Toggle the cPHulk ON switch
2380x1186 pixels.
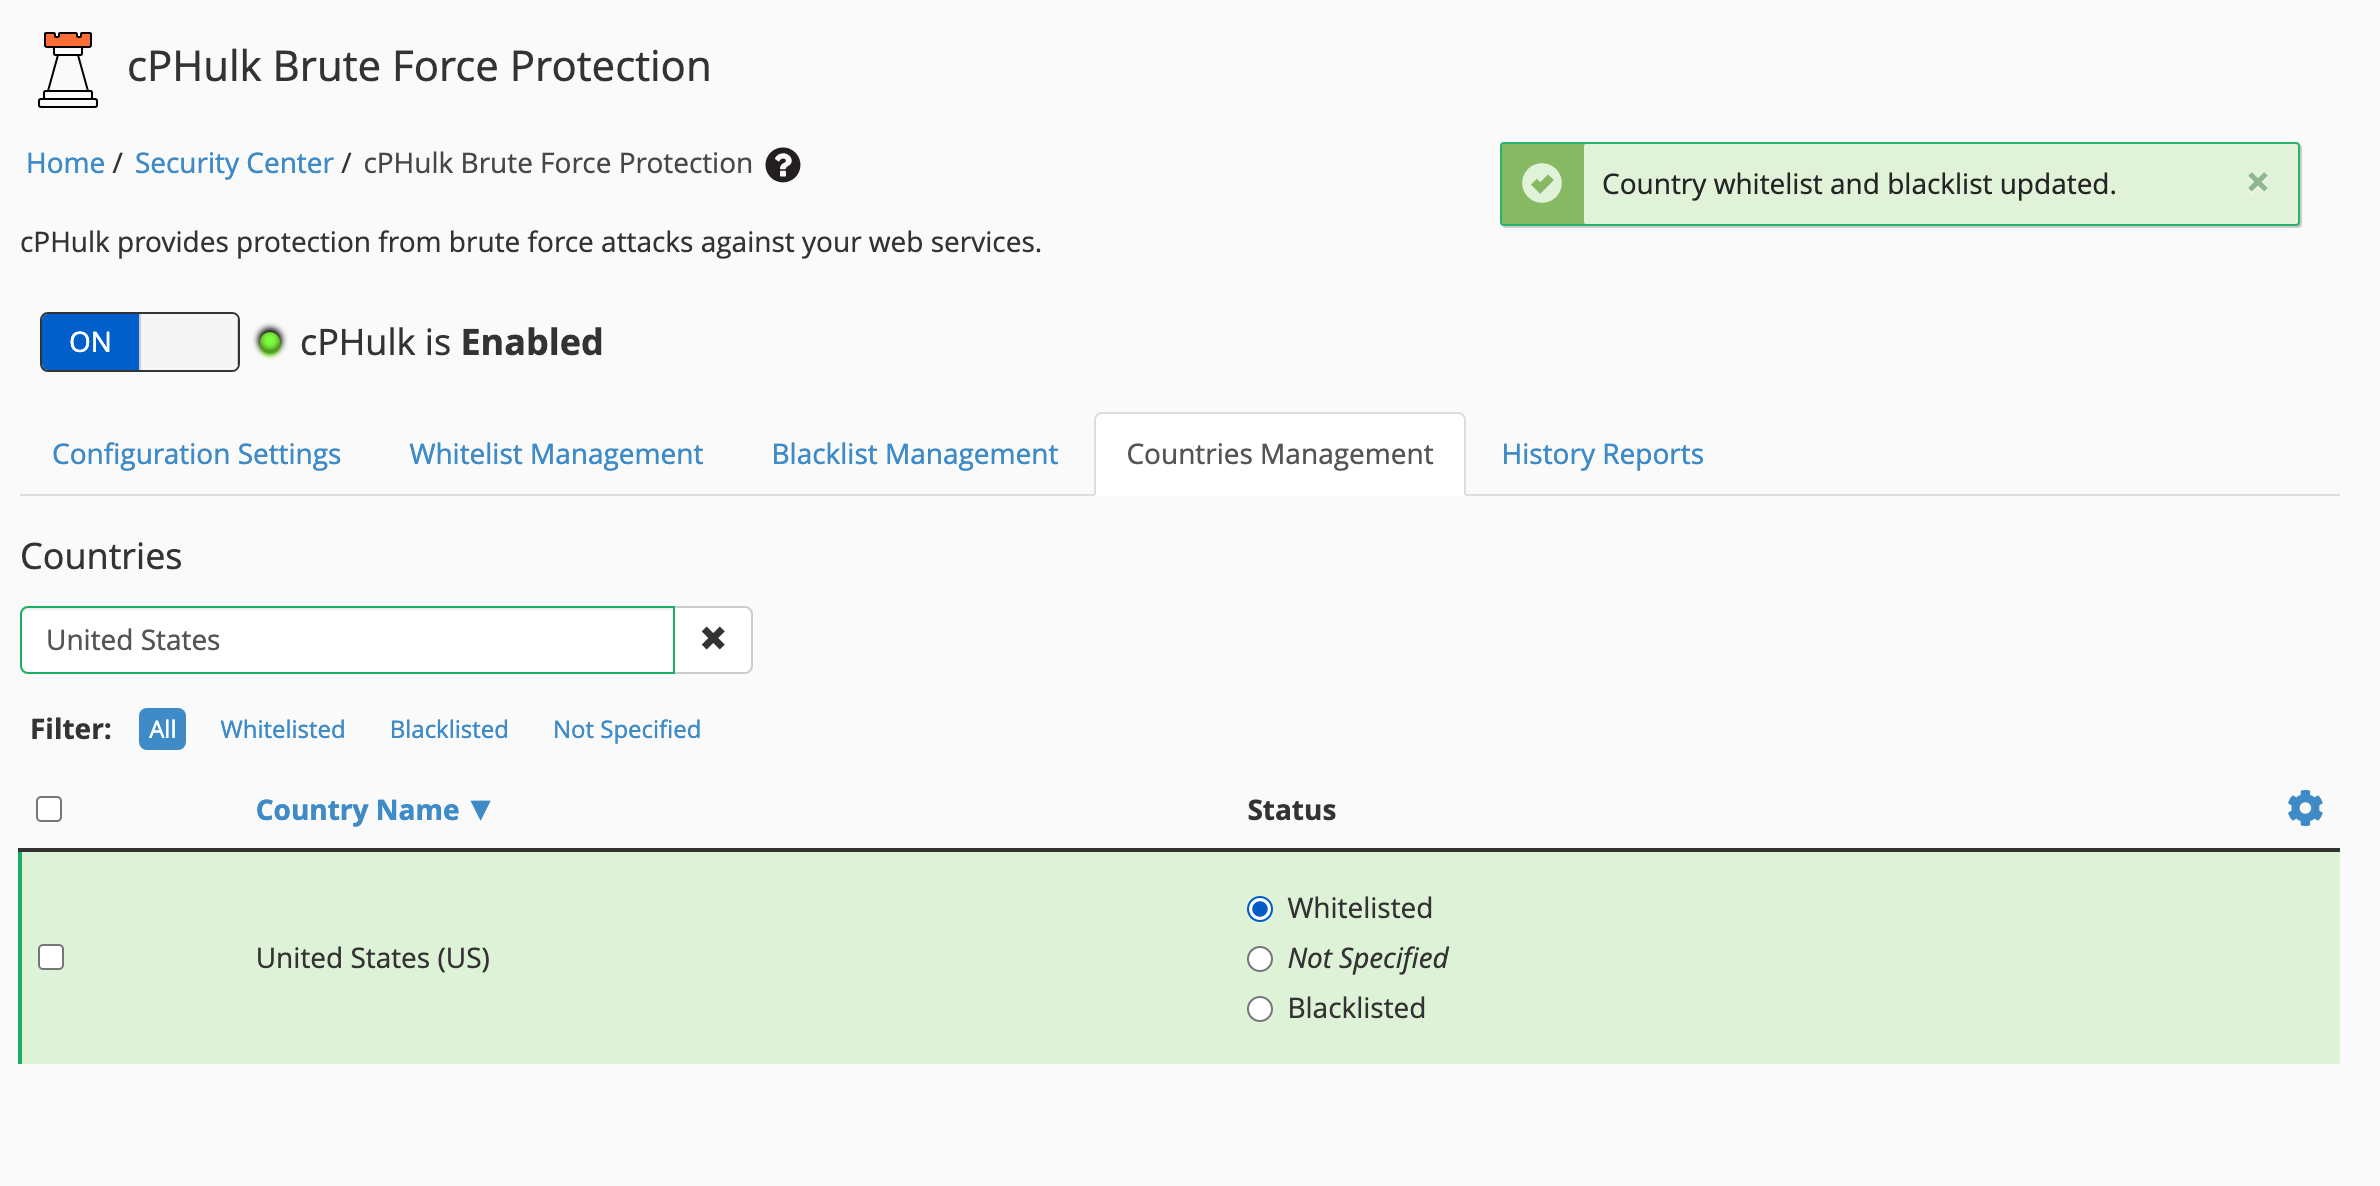click(140, 342)
